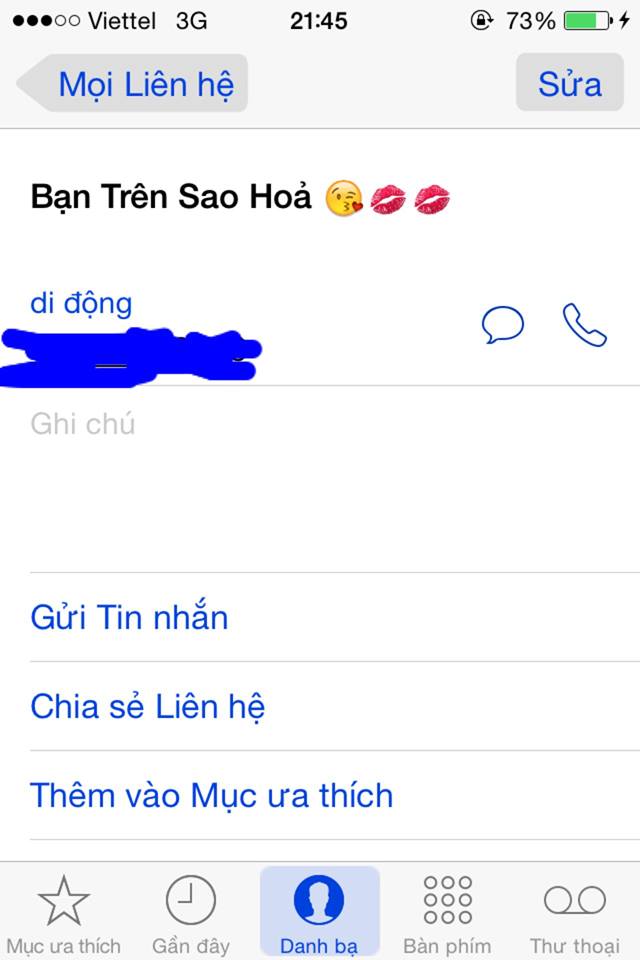Open the Thư thoại voicemail tab
The width and height of the screenshot is (640, 960).
575,913
